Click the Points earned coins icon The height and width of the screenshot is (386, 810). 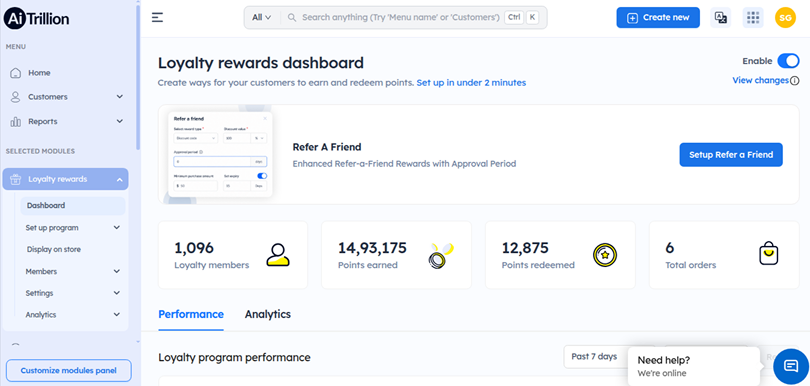(441, 255)
